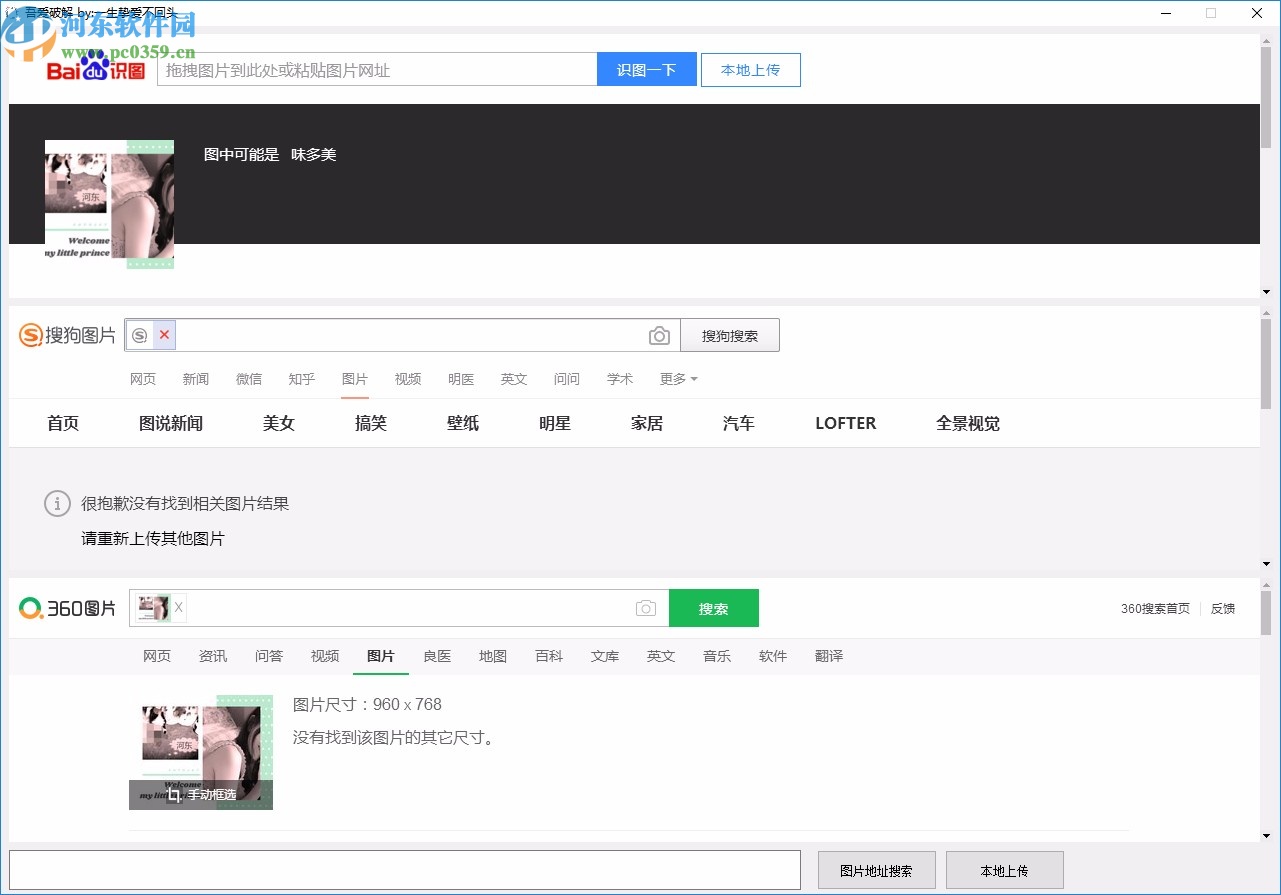Click the green 搜索 button in 360 section

point(713,607)
